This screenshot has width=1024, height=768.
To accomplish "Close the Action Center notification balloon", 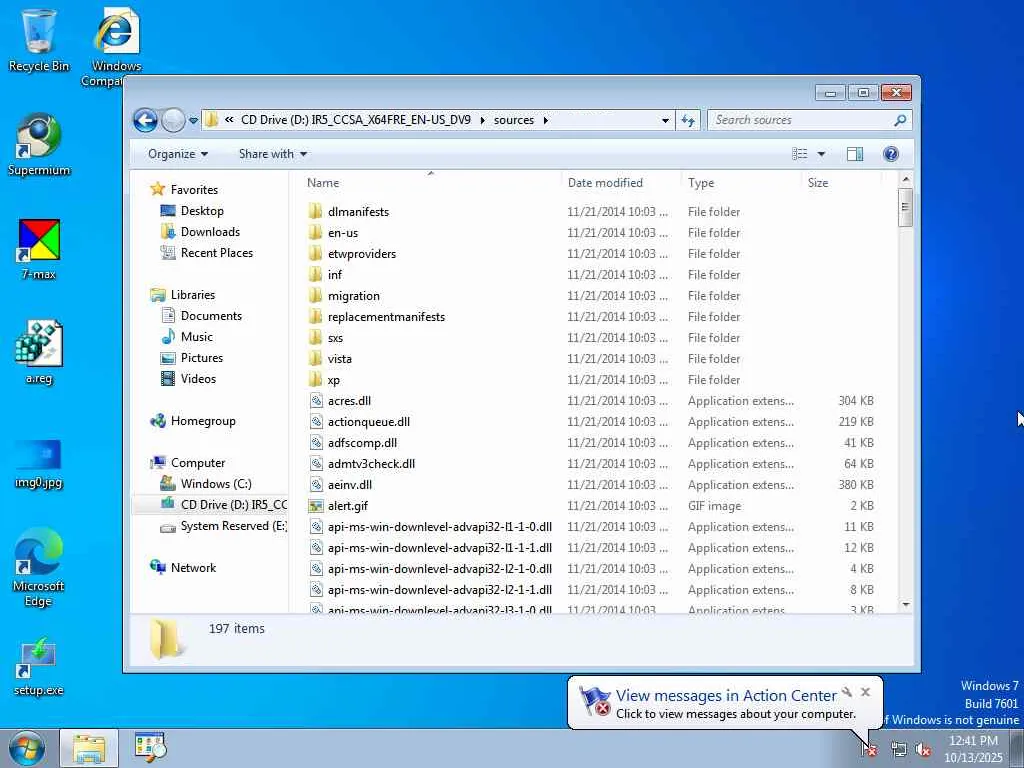I will point(865,692).
